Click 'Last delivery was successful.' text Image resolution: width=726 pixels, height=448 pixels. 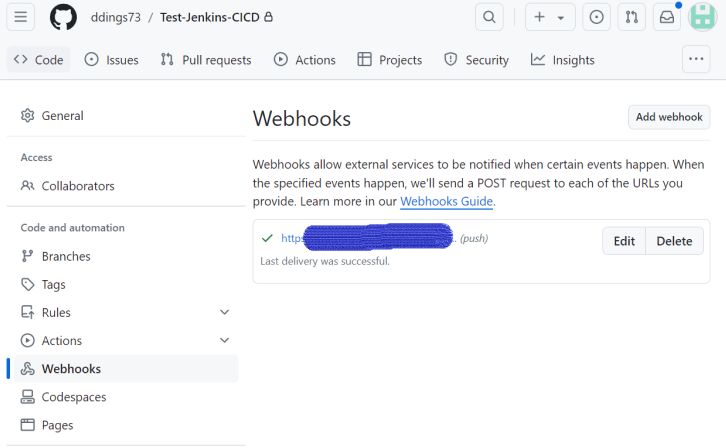[325, 261]
